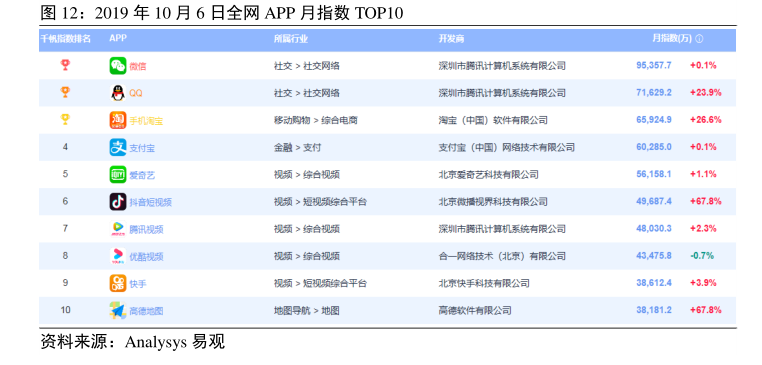Screen dimensions: 762x365
Task: Click the QQ penguin icon
Action: [118, 93]
